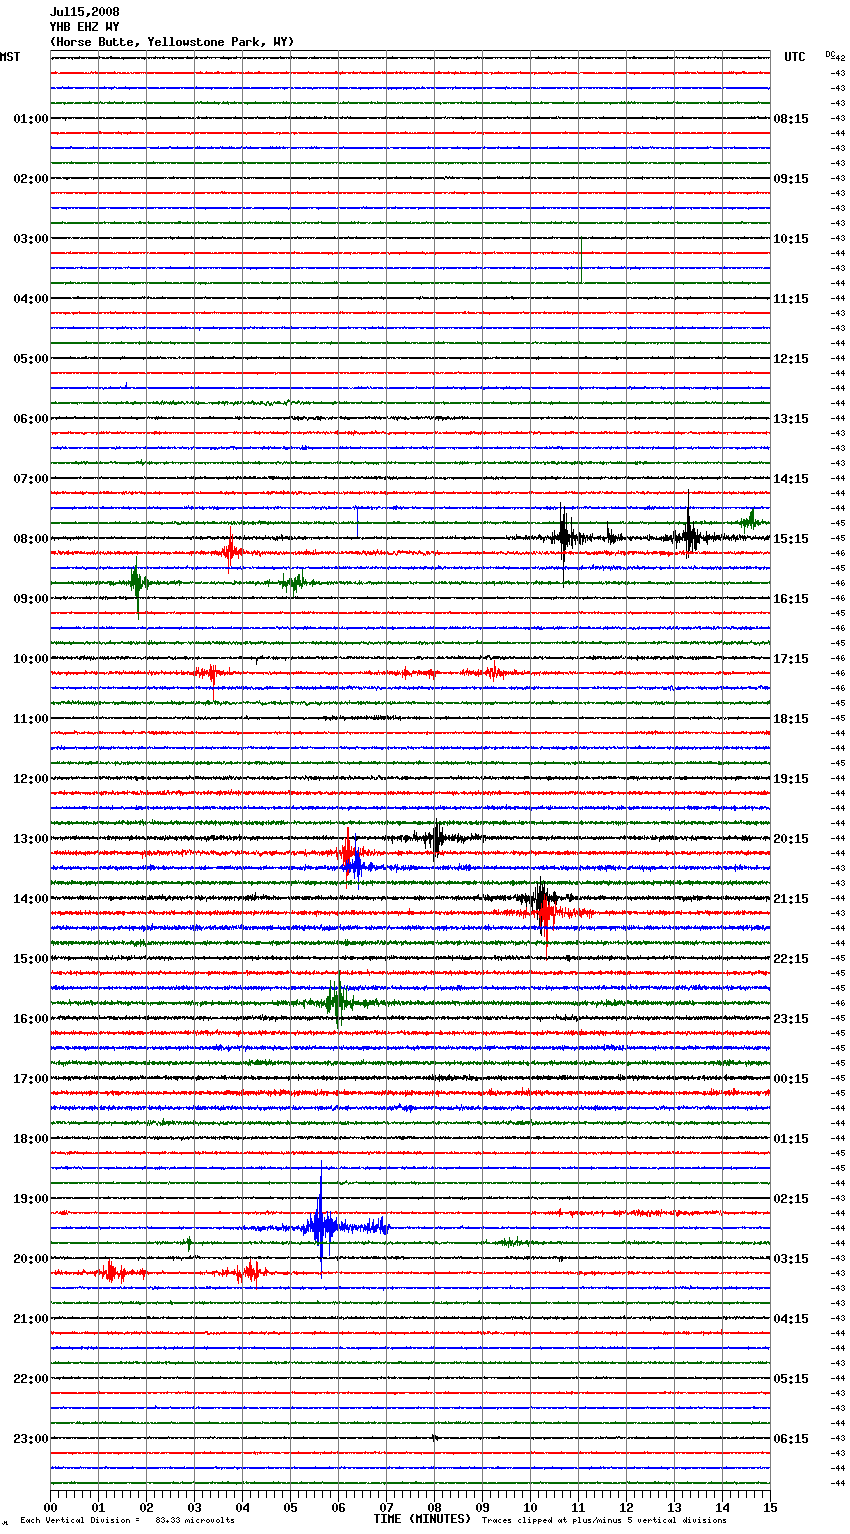
Task: Select the 08 minute axis tick label
Action: [434, 1508]
